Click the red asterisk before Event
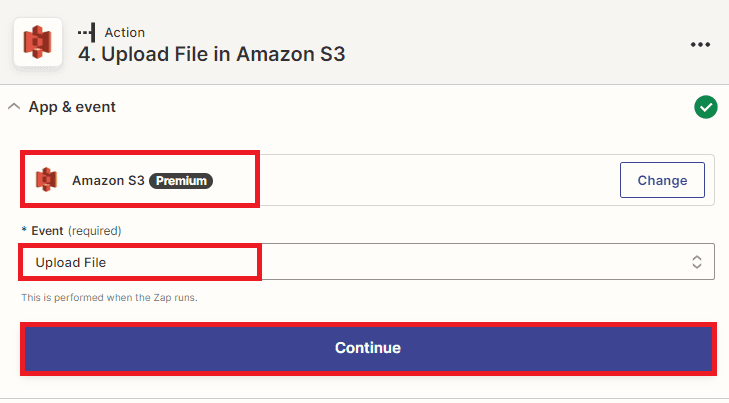Screen dimensions: 729x403 24,230
